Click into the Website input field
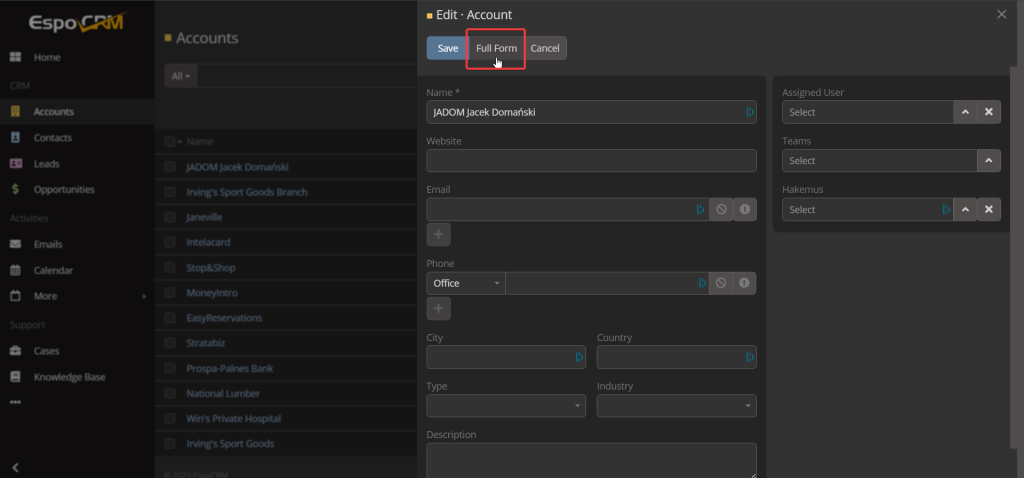The width and height of the screenshot is (1024, 478). pos(591,161)
